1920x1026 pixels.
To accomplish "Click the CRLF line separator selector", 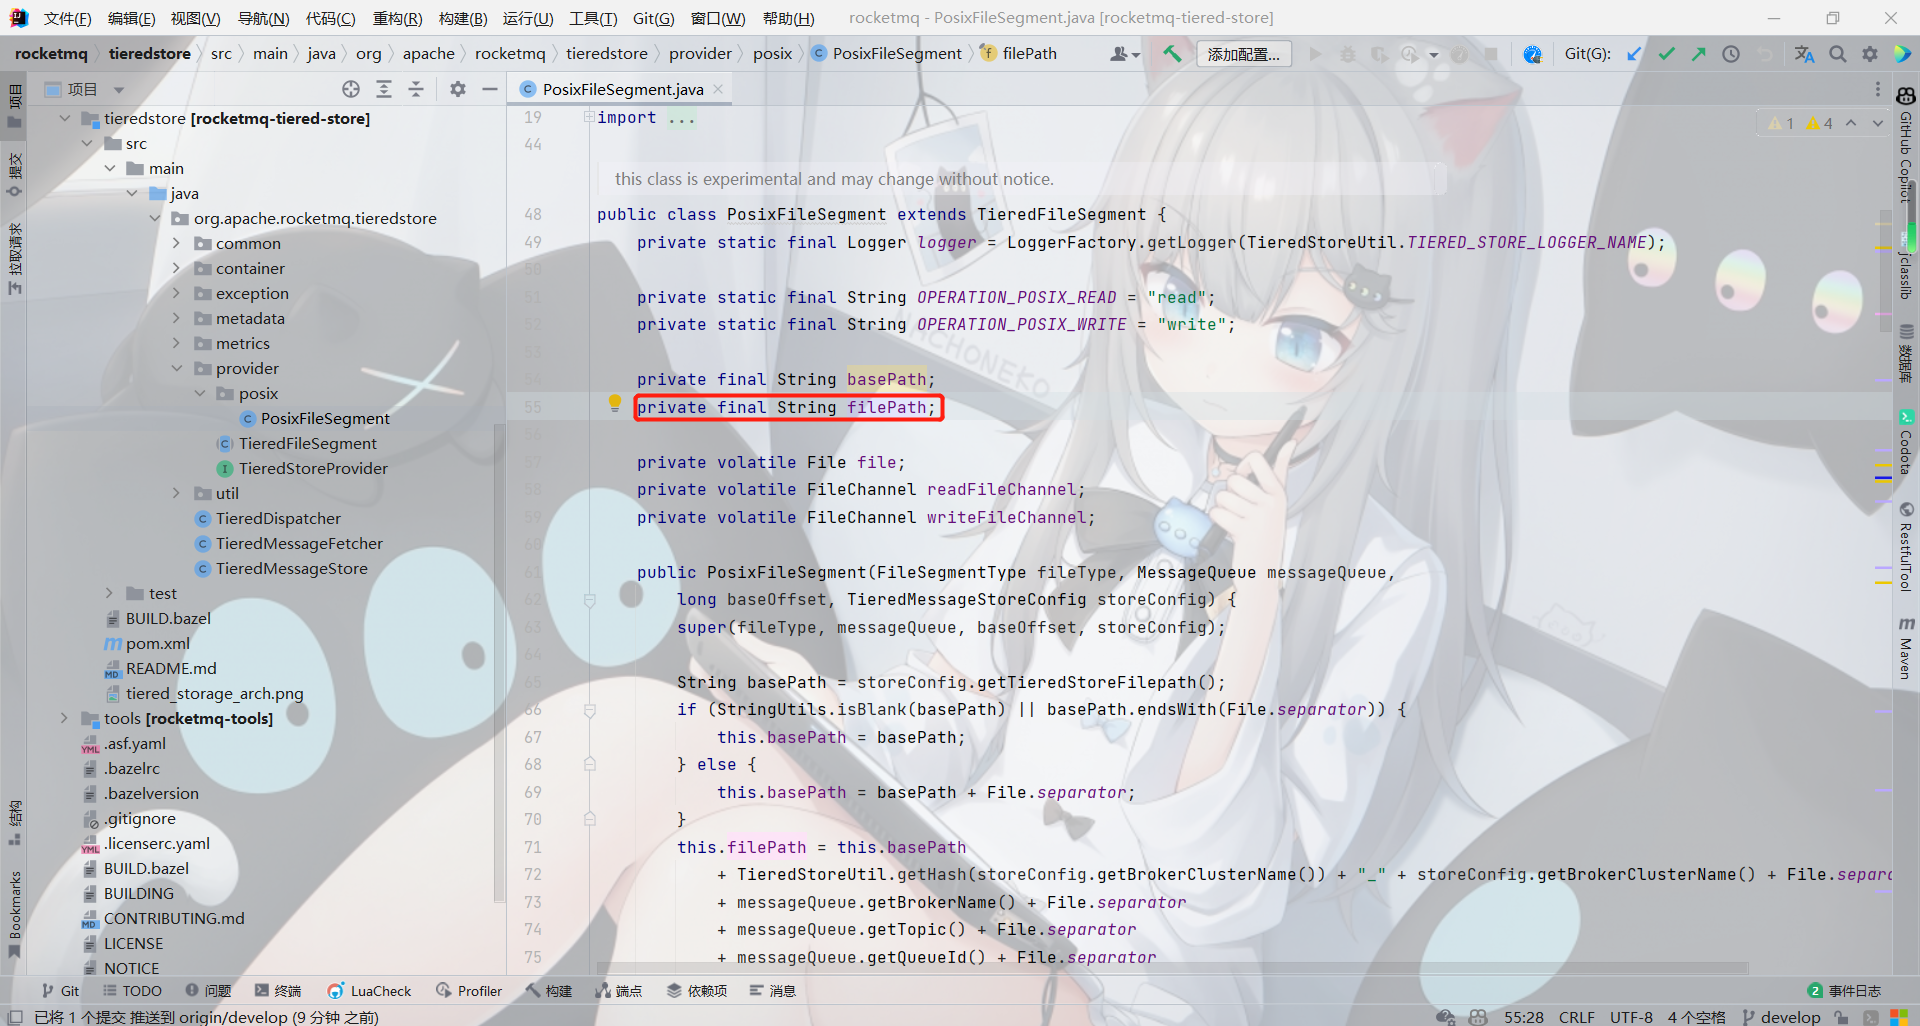I will coord(1577,1016).
